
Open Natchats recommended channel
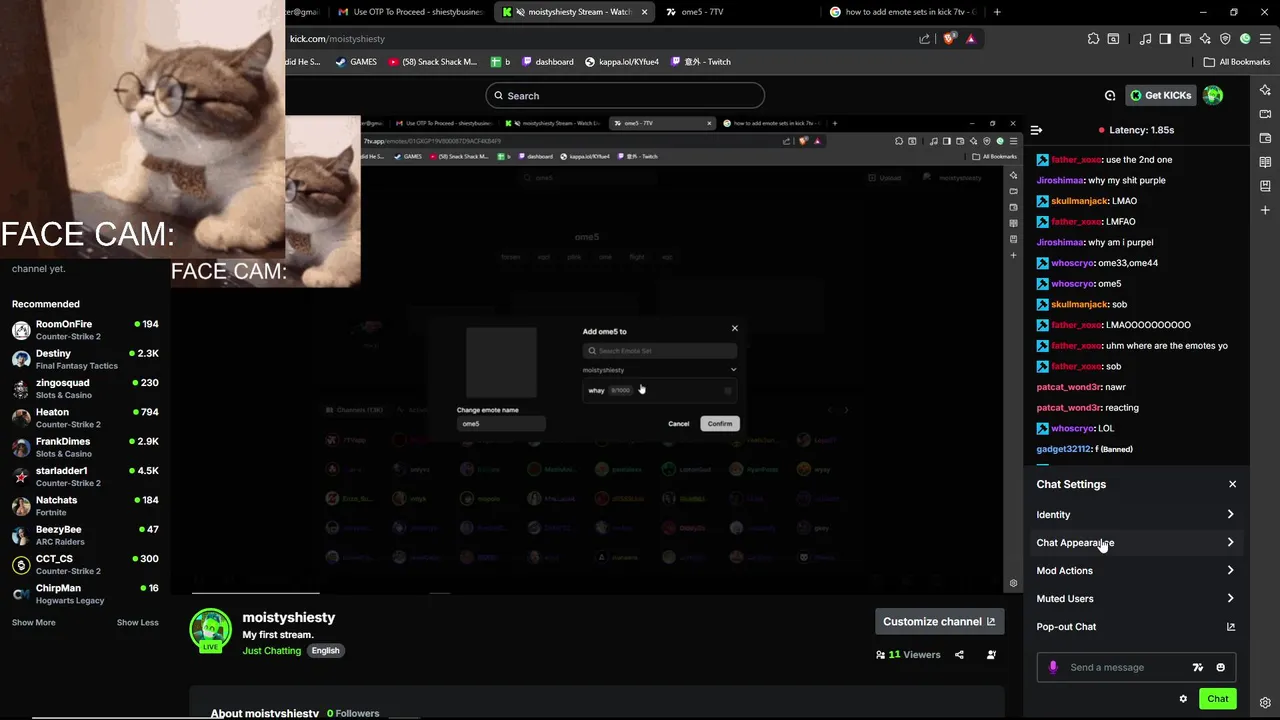click(85, 506)
